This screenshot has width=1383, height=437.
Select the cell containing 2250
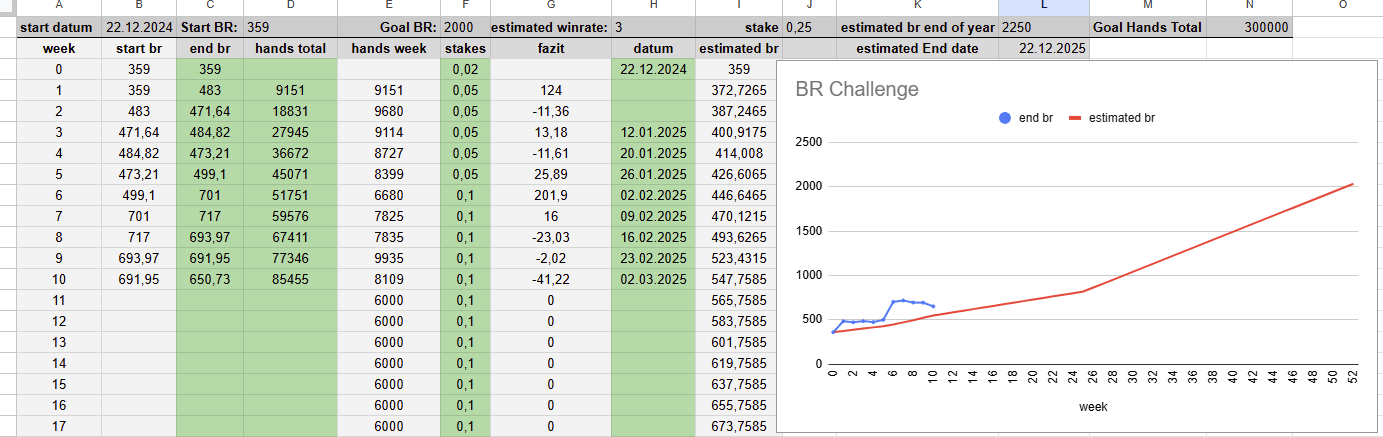[x=1043, y=27]
